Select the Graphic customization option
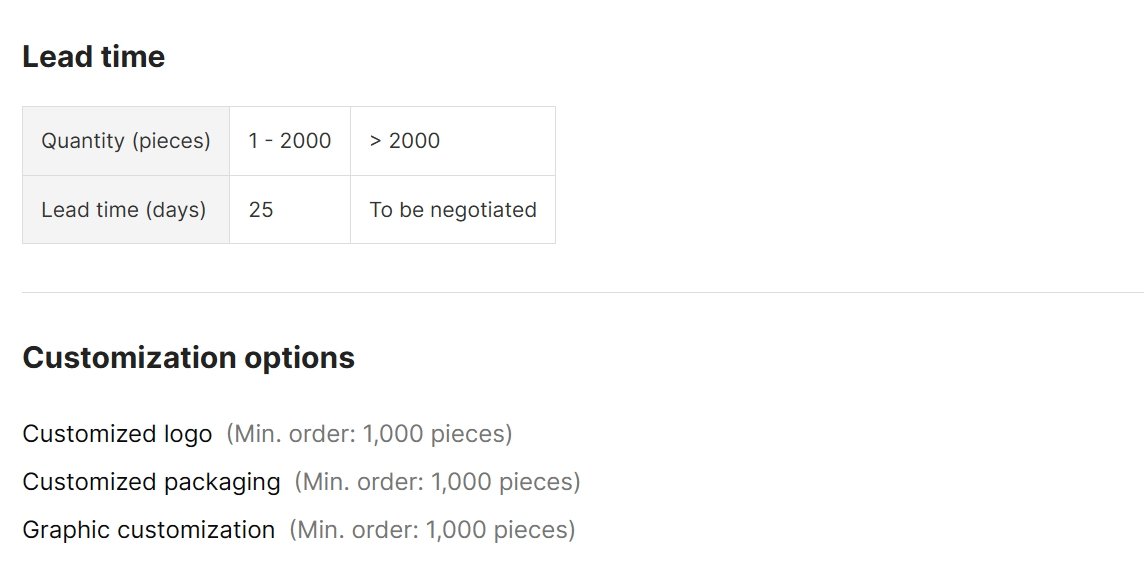This screenshot has height=561, width=1144. [x=149, y=530]
